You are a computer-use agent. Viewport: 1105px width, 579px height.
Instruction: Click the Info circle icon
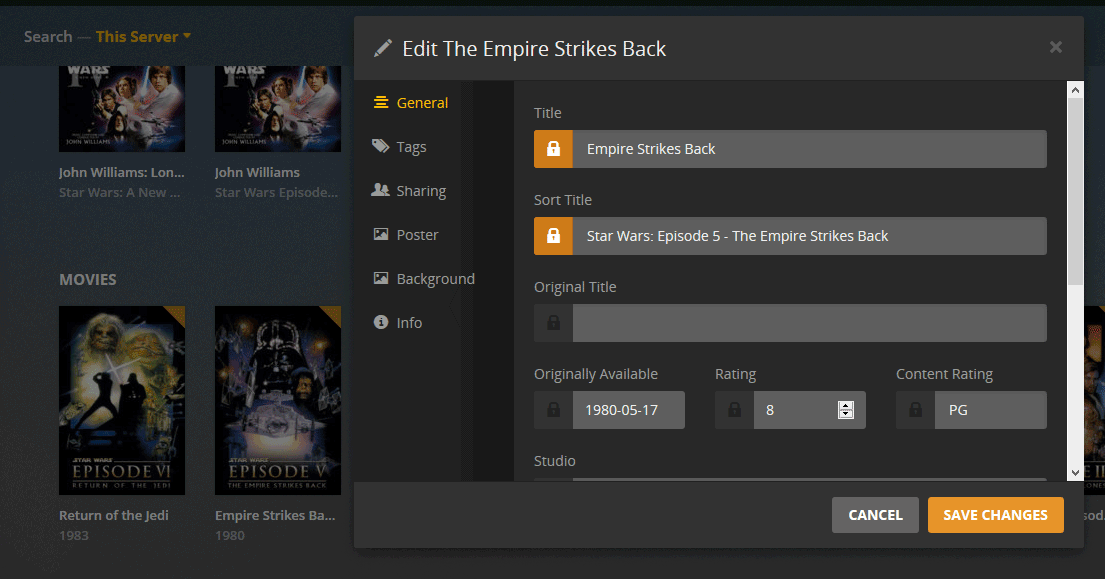pyautogui.click(x=381, y=322)
